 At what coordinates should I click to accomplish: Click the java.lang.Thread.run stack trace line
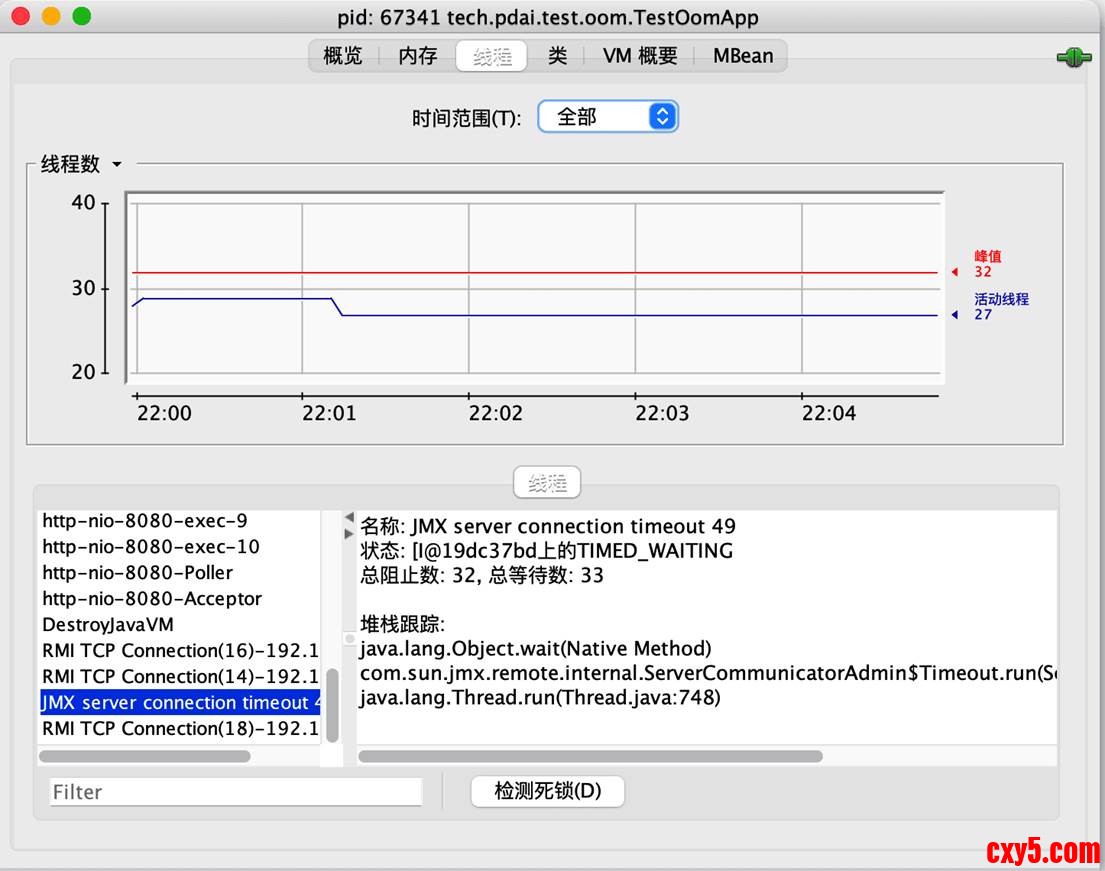pos(541,698)
